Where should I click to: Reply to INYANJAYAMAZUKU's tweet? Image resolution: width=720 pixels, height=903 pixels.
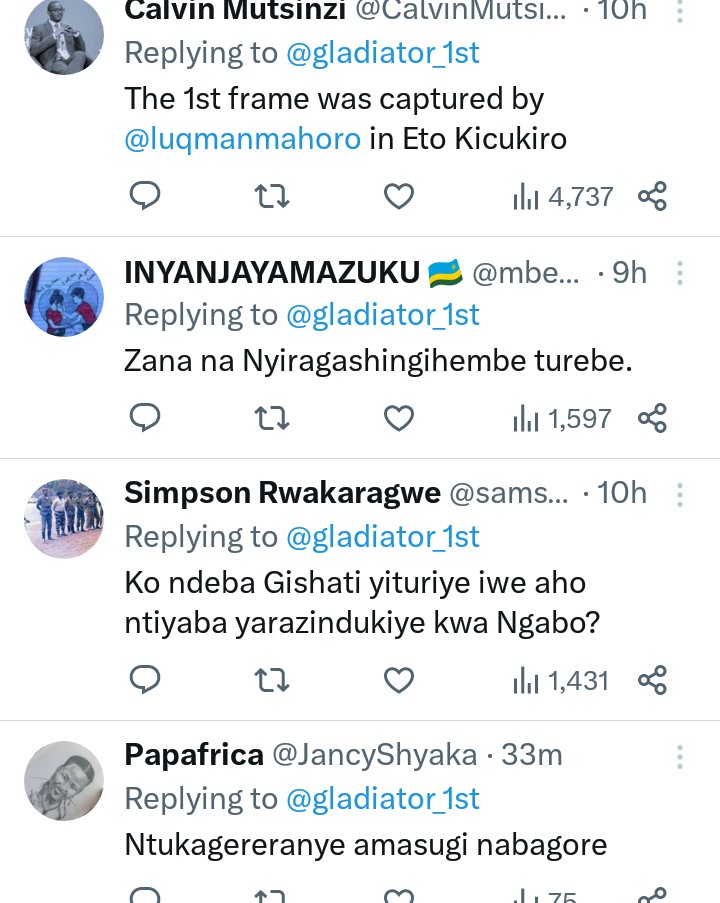point(146,418)
